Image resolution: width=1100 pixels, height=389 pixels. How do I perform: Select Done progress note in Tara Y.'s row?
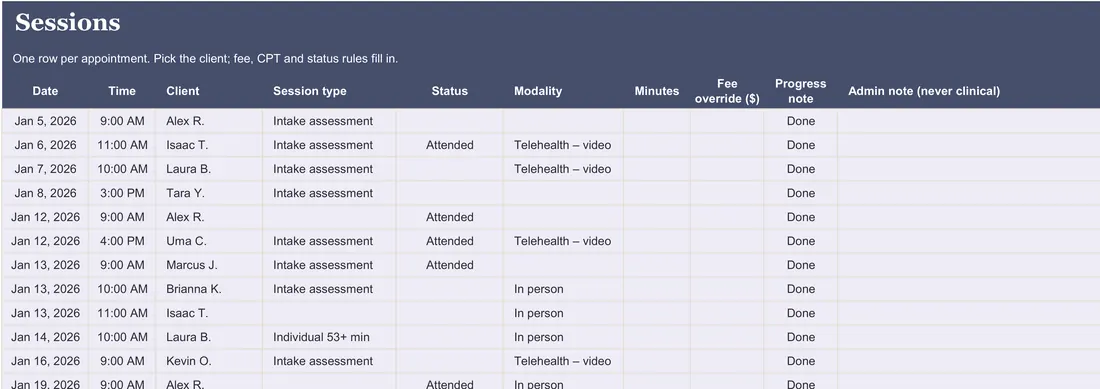(x=800, y=193)
